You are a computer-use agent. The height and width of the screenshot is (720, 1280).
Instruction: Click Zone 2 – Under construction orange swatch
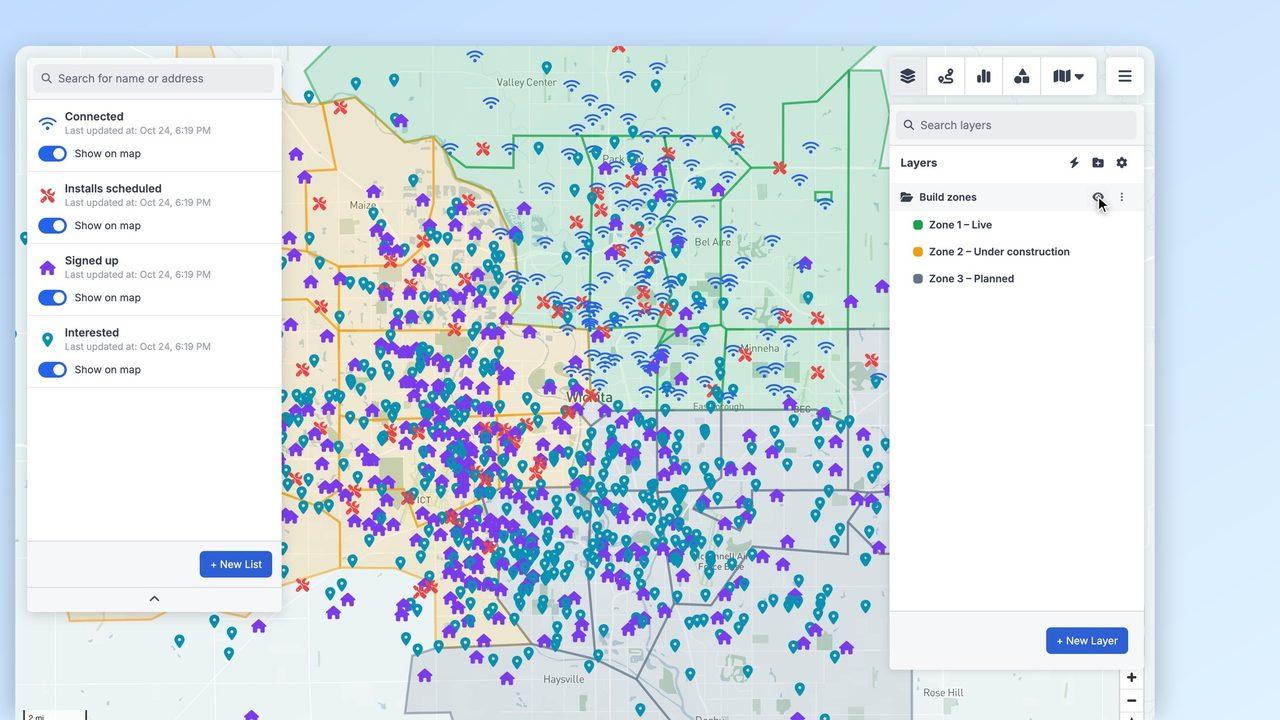[x=918, y=252]
